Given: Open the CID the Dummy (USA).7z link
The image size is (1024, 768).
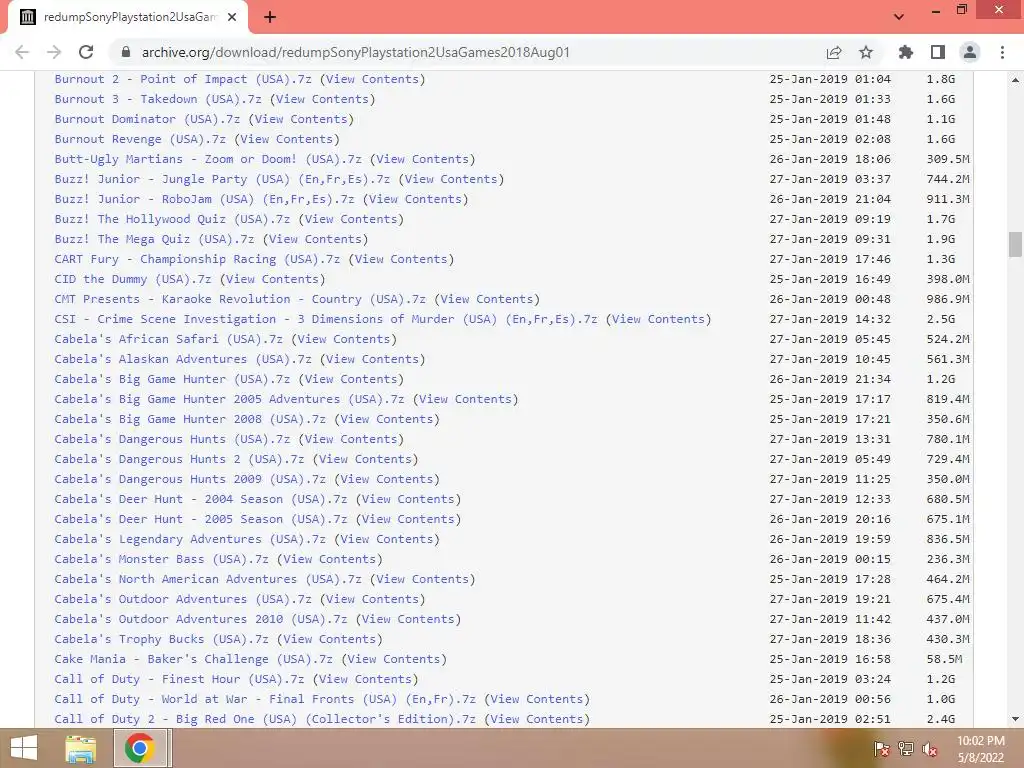Looking at the screenshot, I should [x=133, y=279].
